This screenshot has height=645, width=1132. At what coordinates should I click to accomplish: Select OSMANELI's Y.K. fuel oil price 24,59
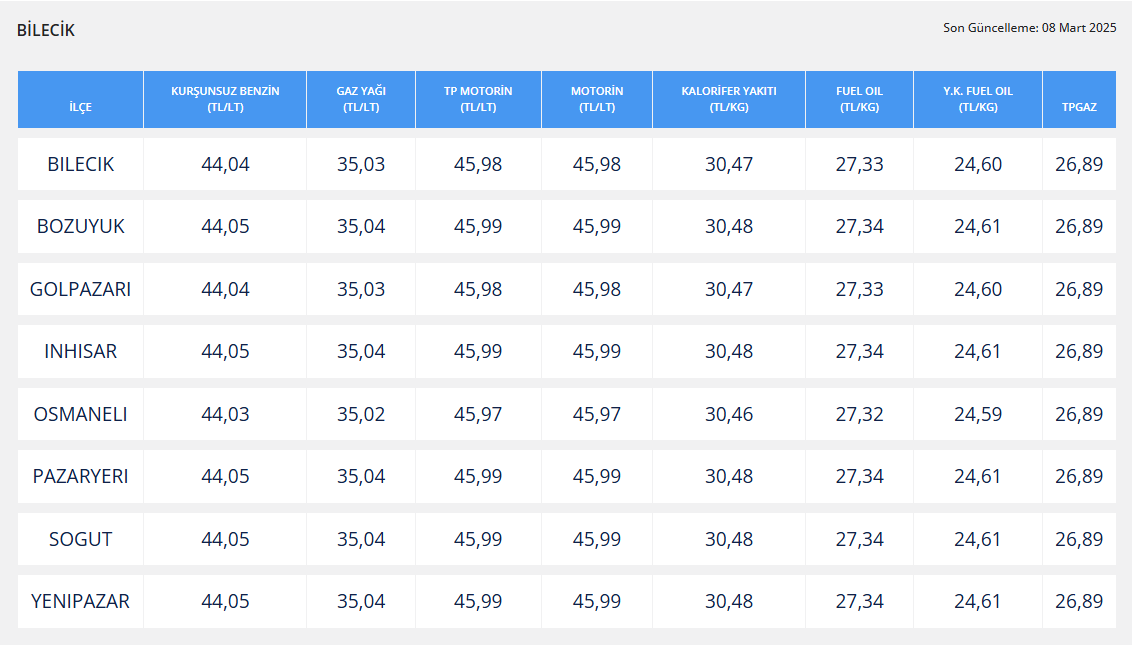977,414
